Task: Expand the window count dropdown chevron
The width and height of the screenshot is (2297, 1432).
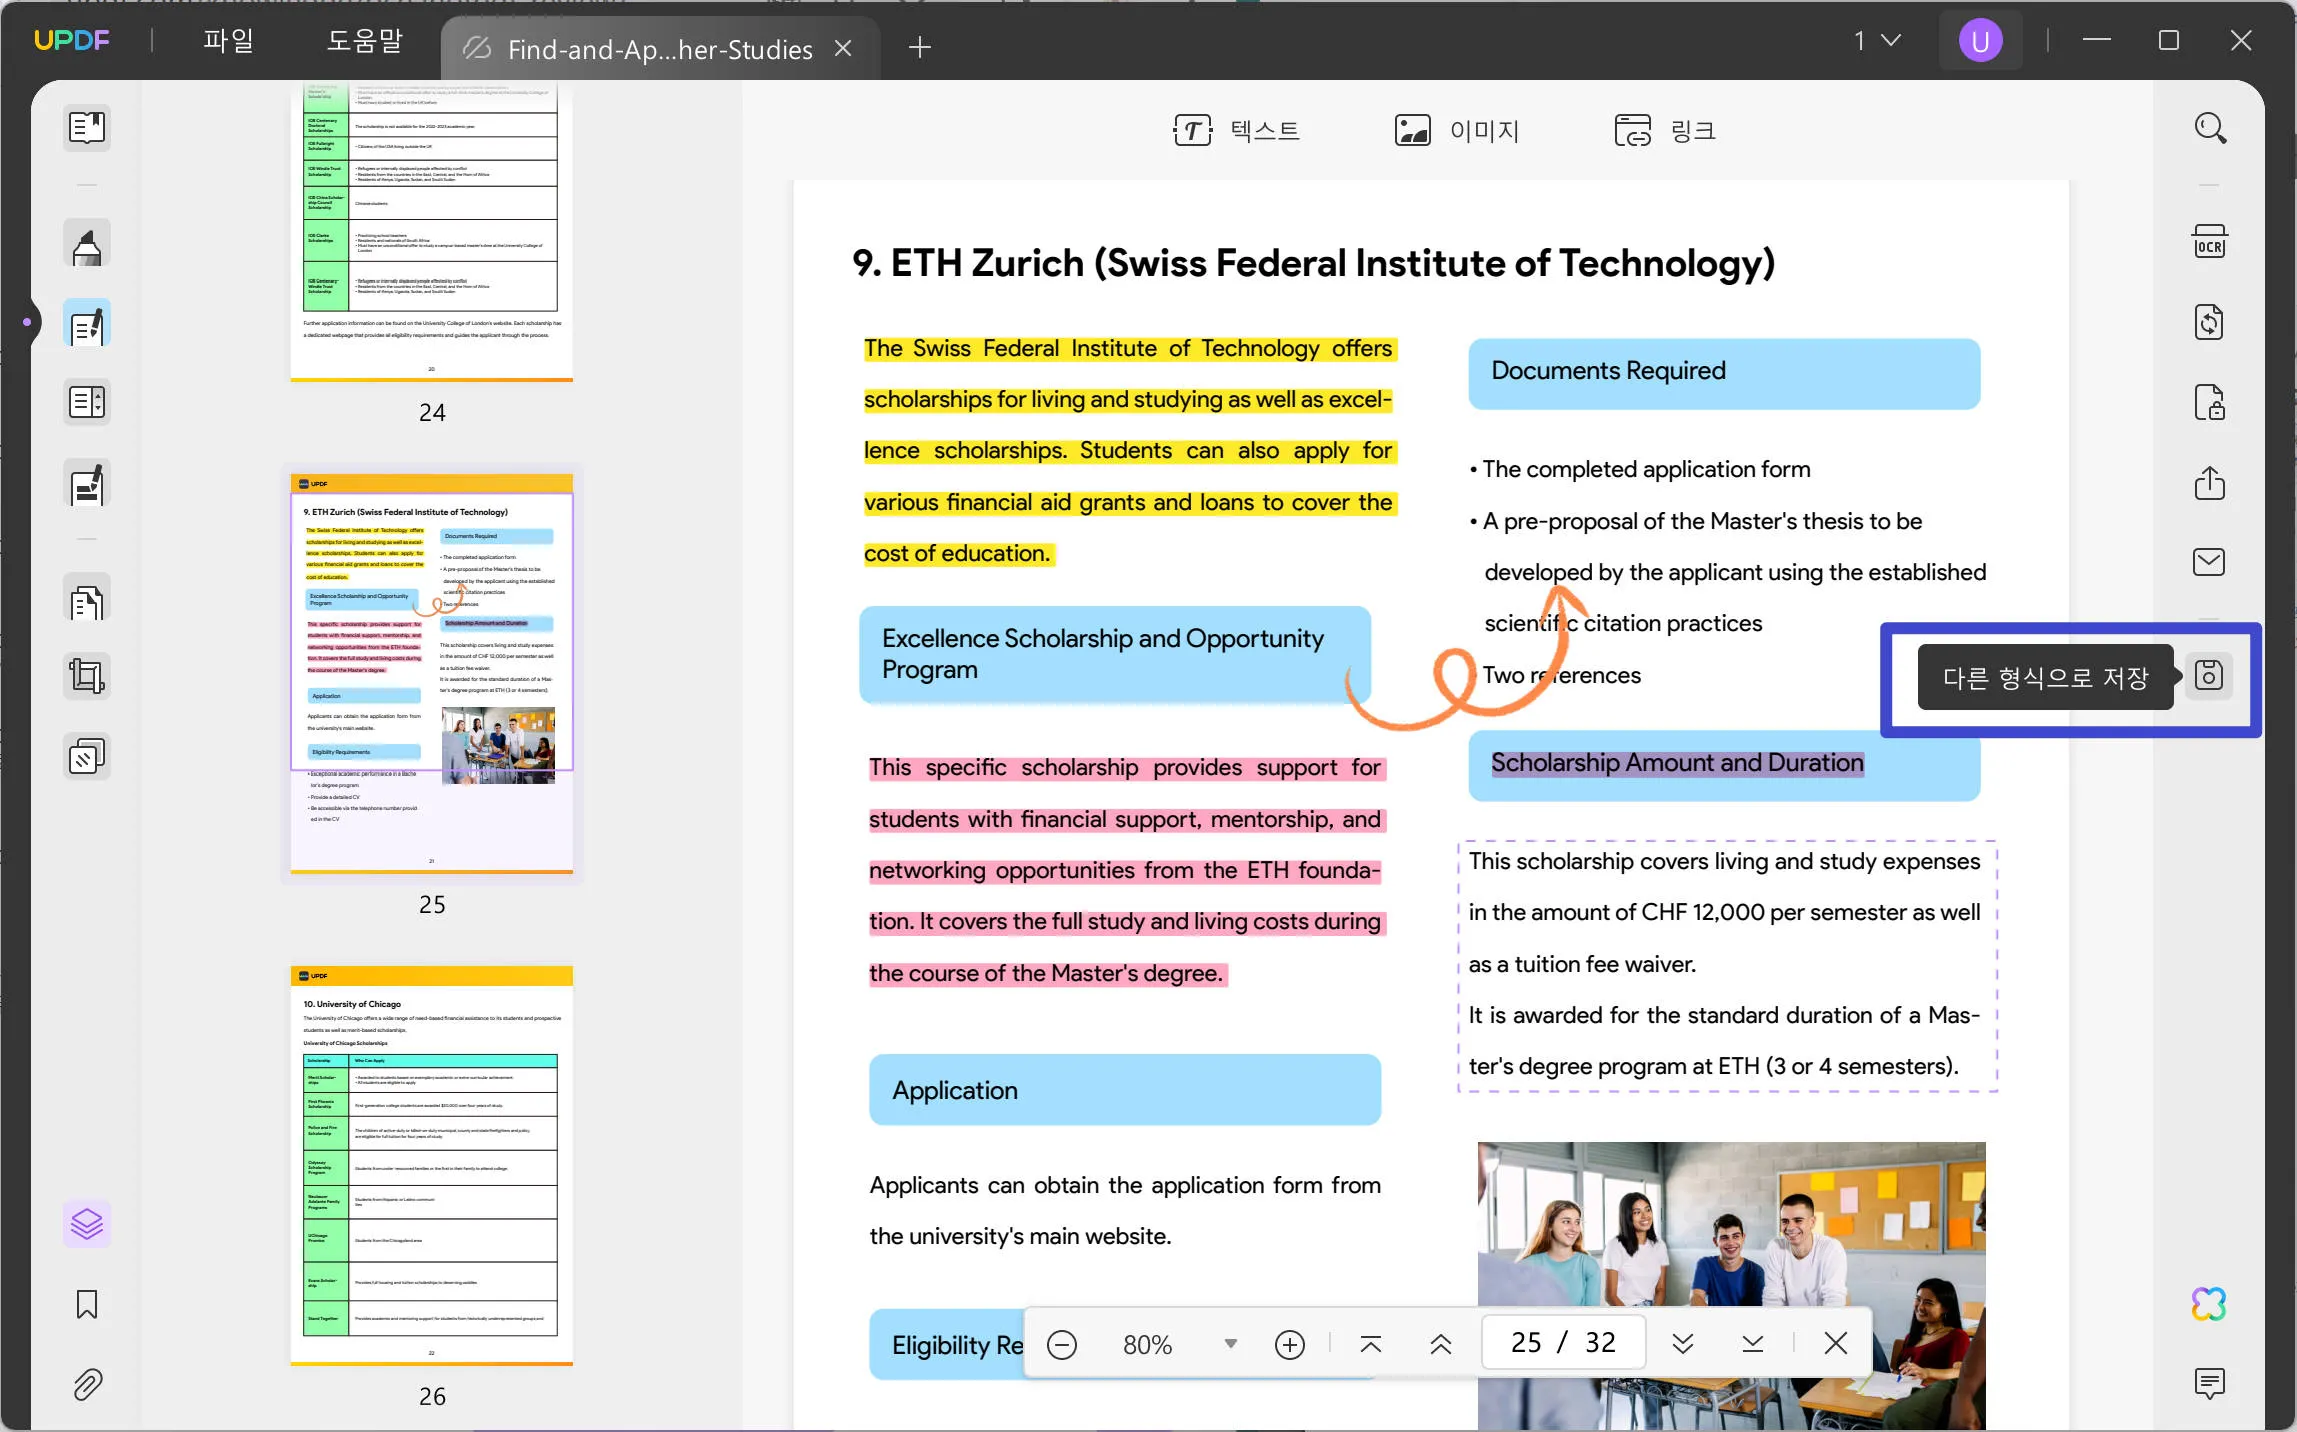Action: coord(1890,41)
